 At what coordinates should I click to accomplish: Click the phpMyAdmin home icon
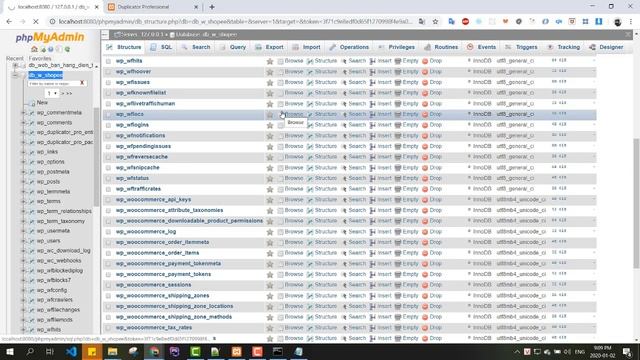(x=34, y=49)
